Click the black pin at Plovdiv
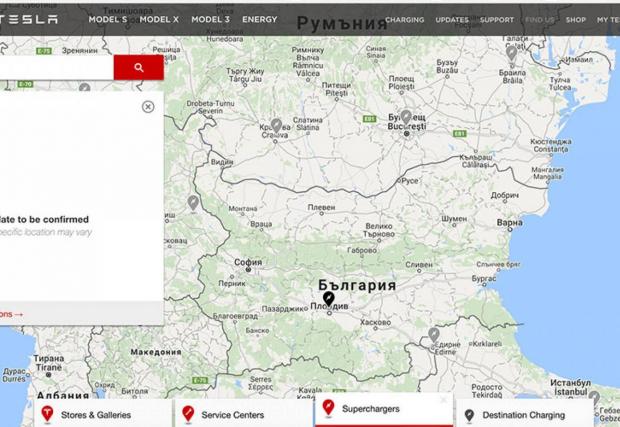The height and width of the screenshot is (427, 620). 329,299
